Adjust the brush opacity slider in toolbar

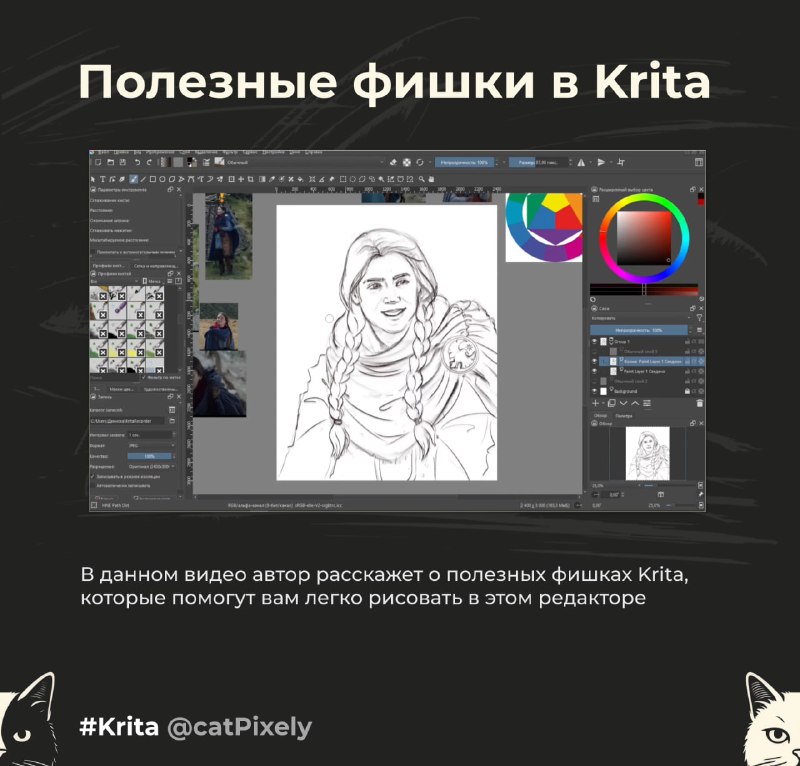click(464, 162)
